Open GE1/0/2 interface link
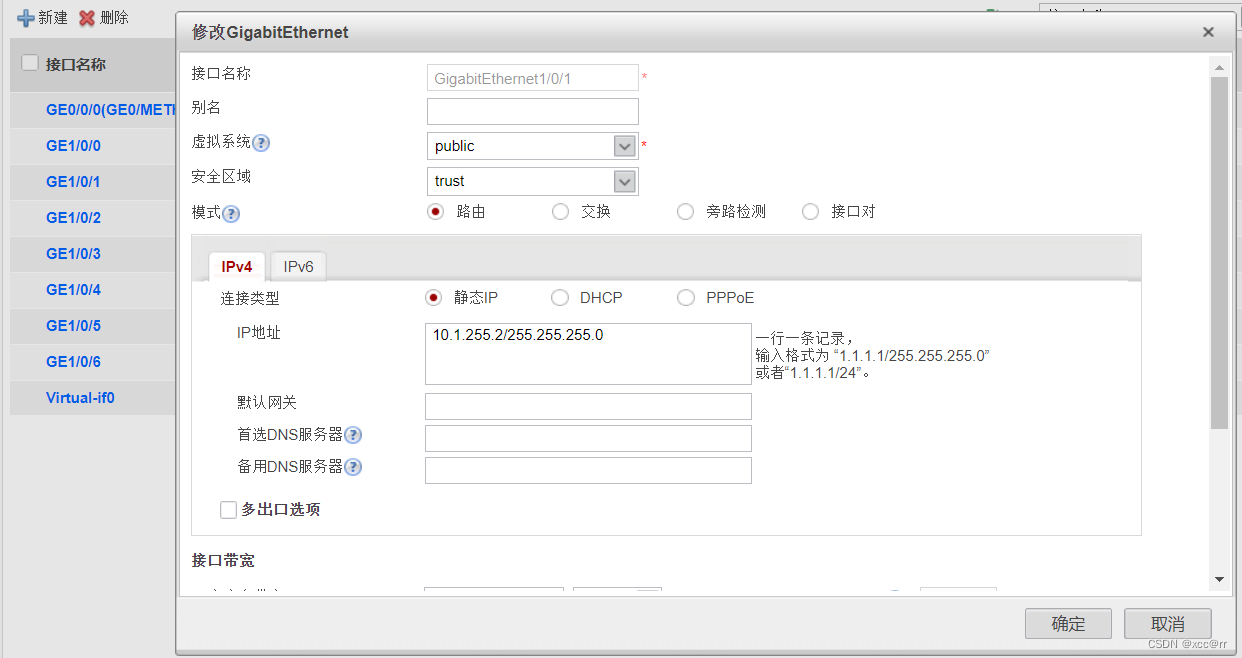This screenshot has width=1242, height=658. click(73, 217)
